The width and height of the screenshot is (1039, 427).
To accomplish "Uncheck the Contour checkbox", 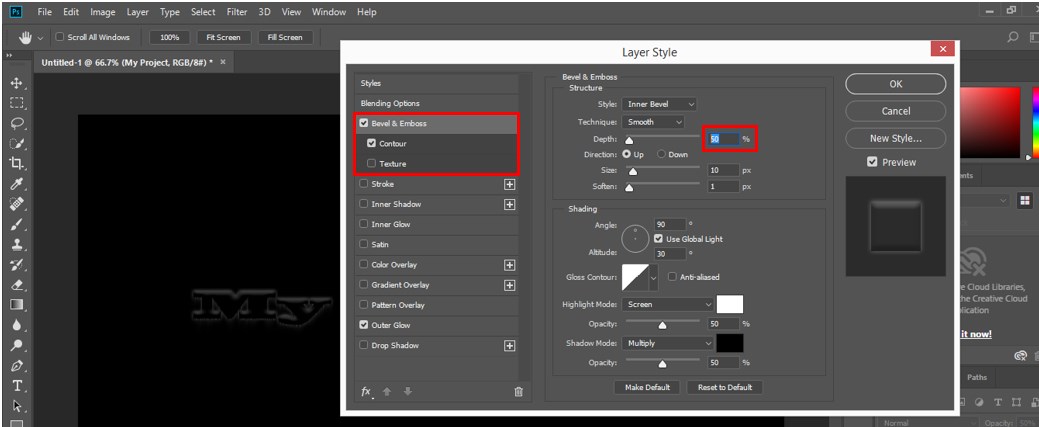I will (371, 143).
